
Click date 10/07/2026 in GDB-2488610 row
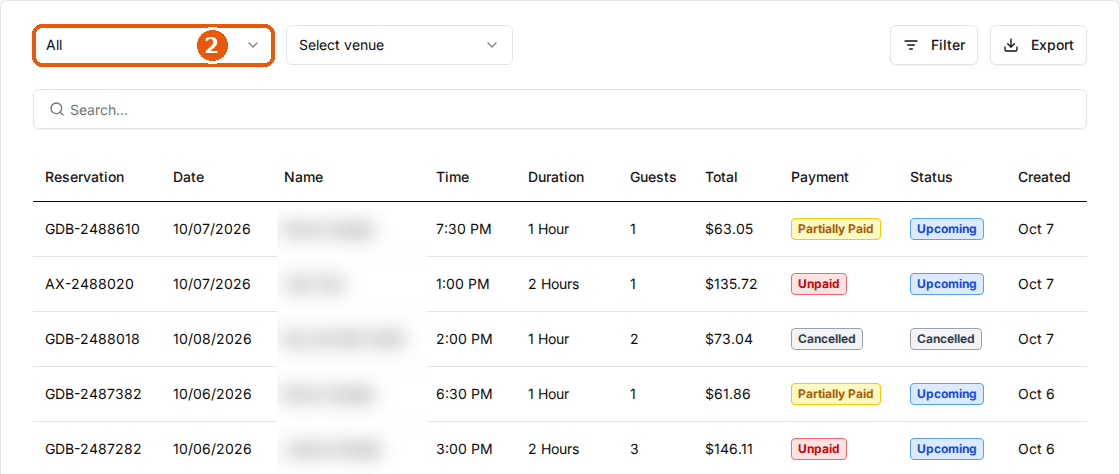(x=211, y=229)
